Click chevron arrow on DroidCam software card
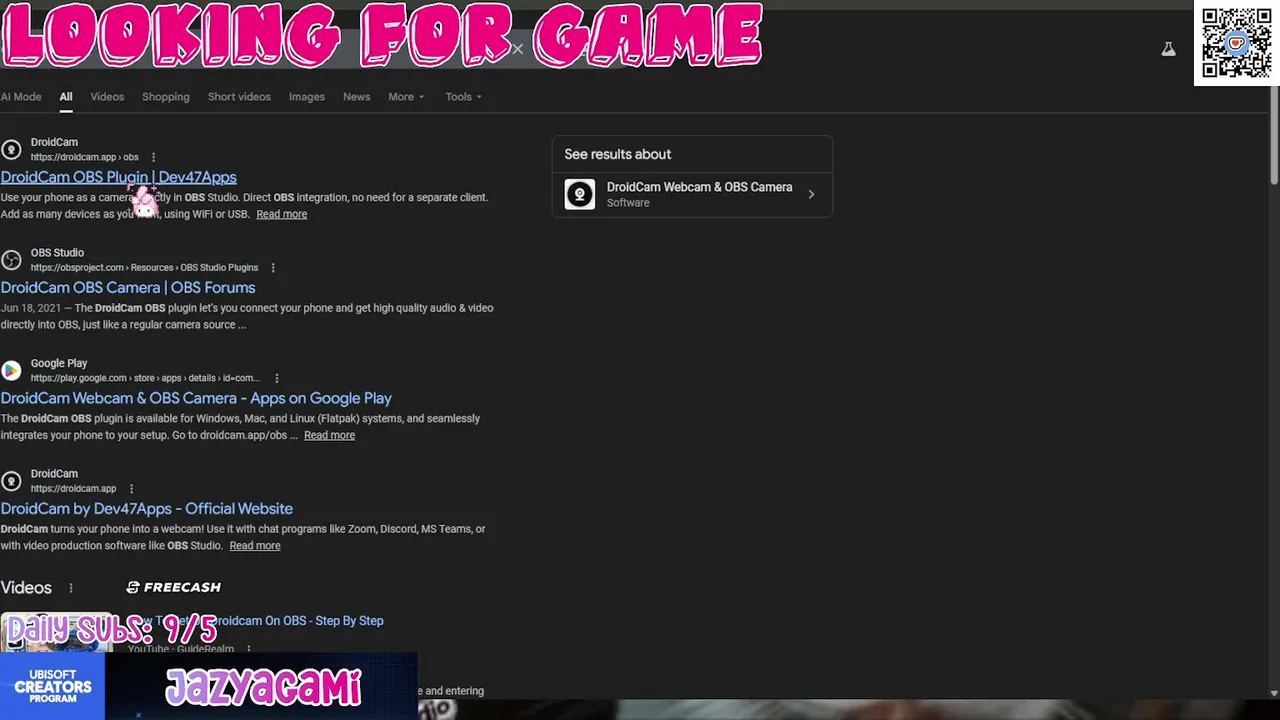 tap(811, 195)
